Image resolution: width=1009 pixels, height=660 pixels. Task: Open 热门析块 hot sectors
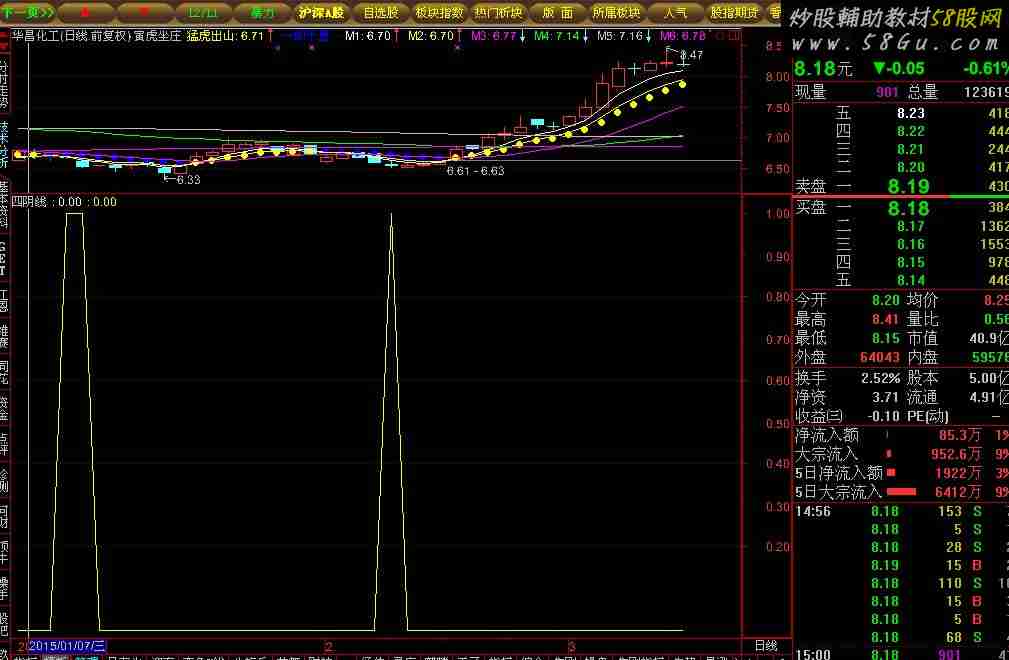498,13
